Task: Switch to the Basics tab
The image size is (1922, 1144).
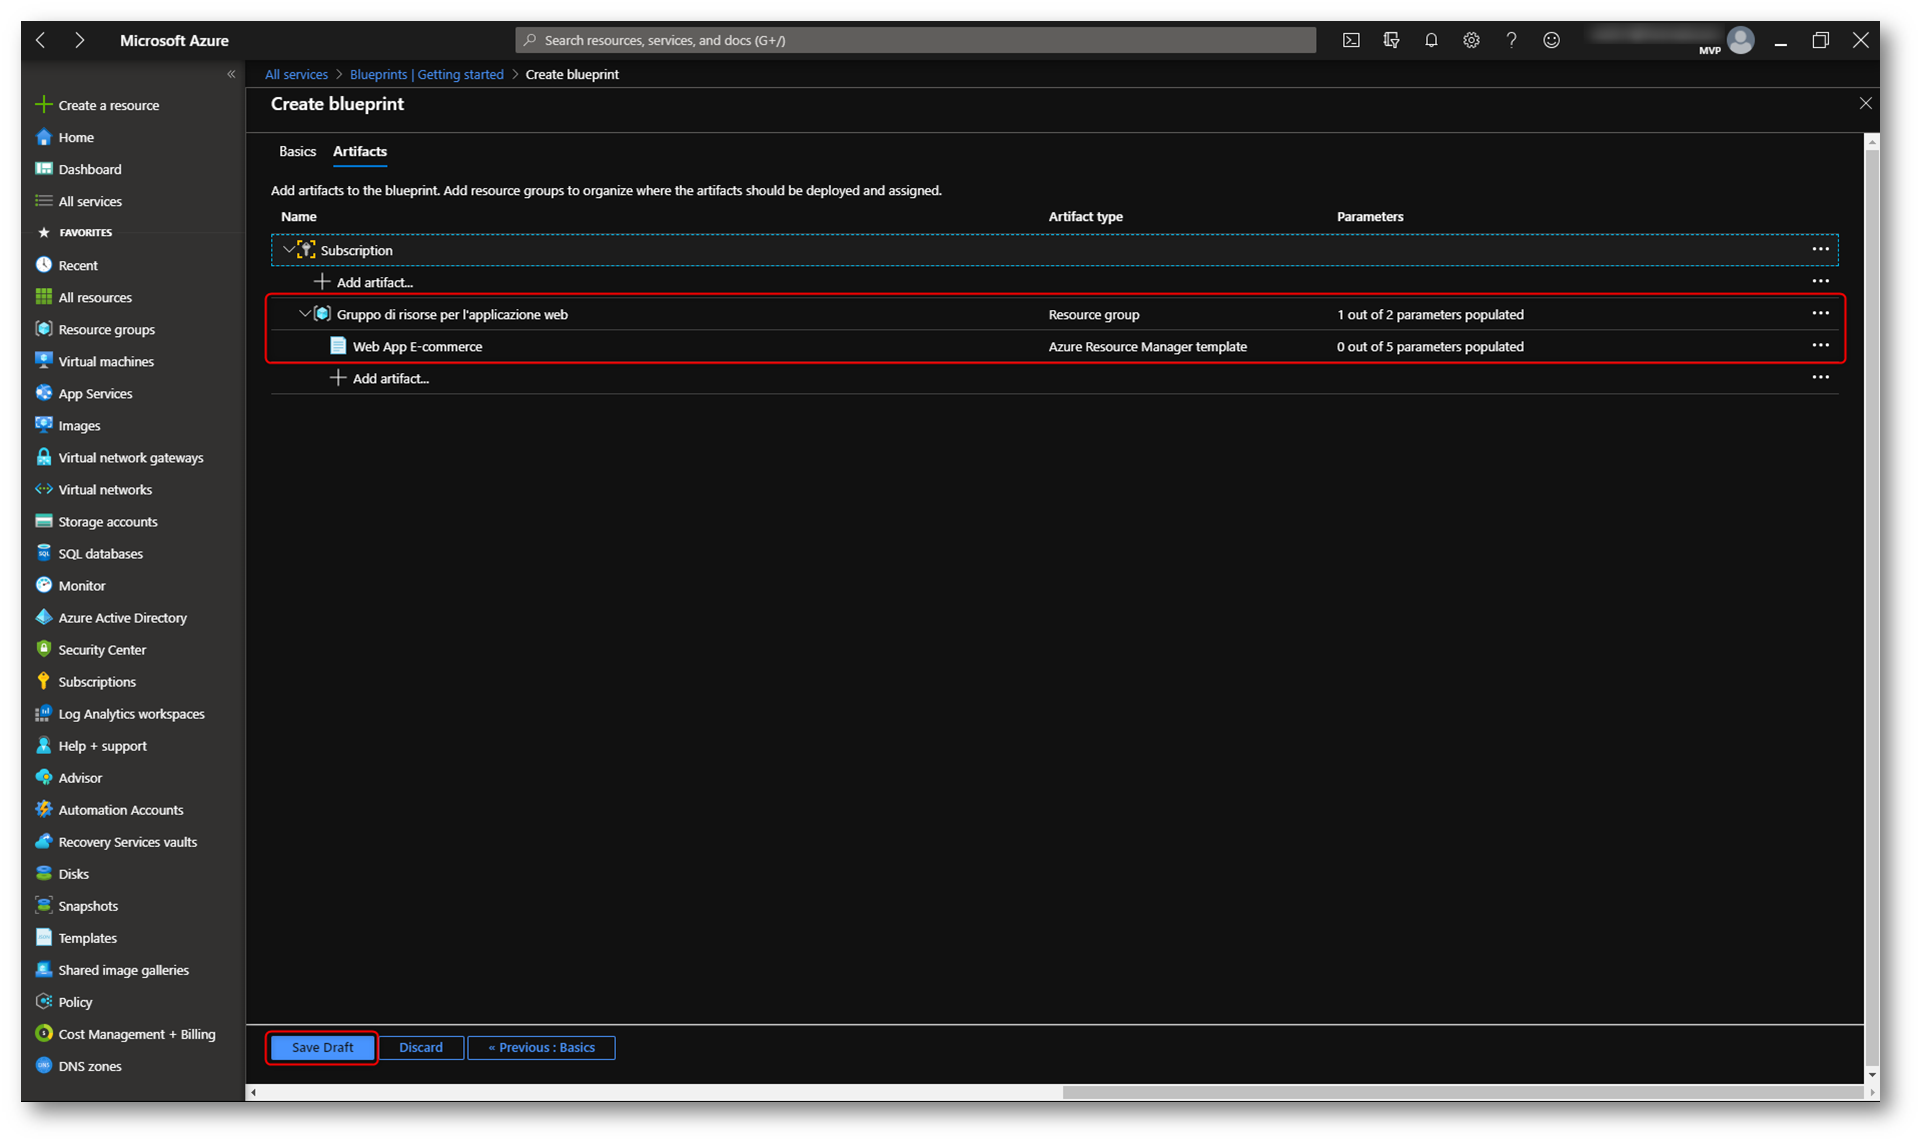Action: coord(297,151)
